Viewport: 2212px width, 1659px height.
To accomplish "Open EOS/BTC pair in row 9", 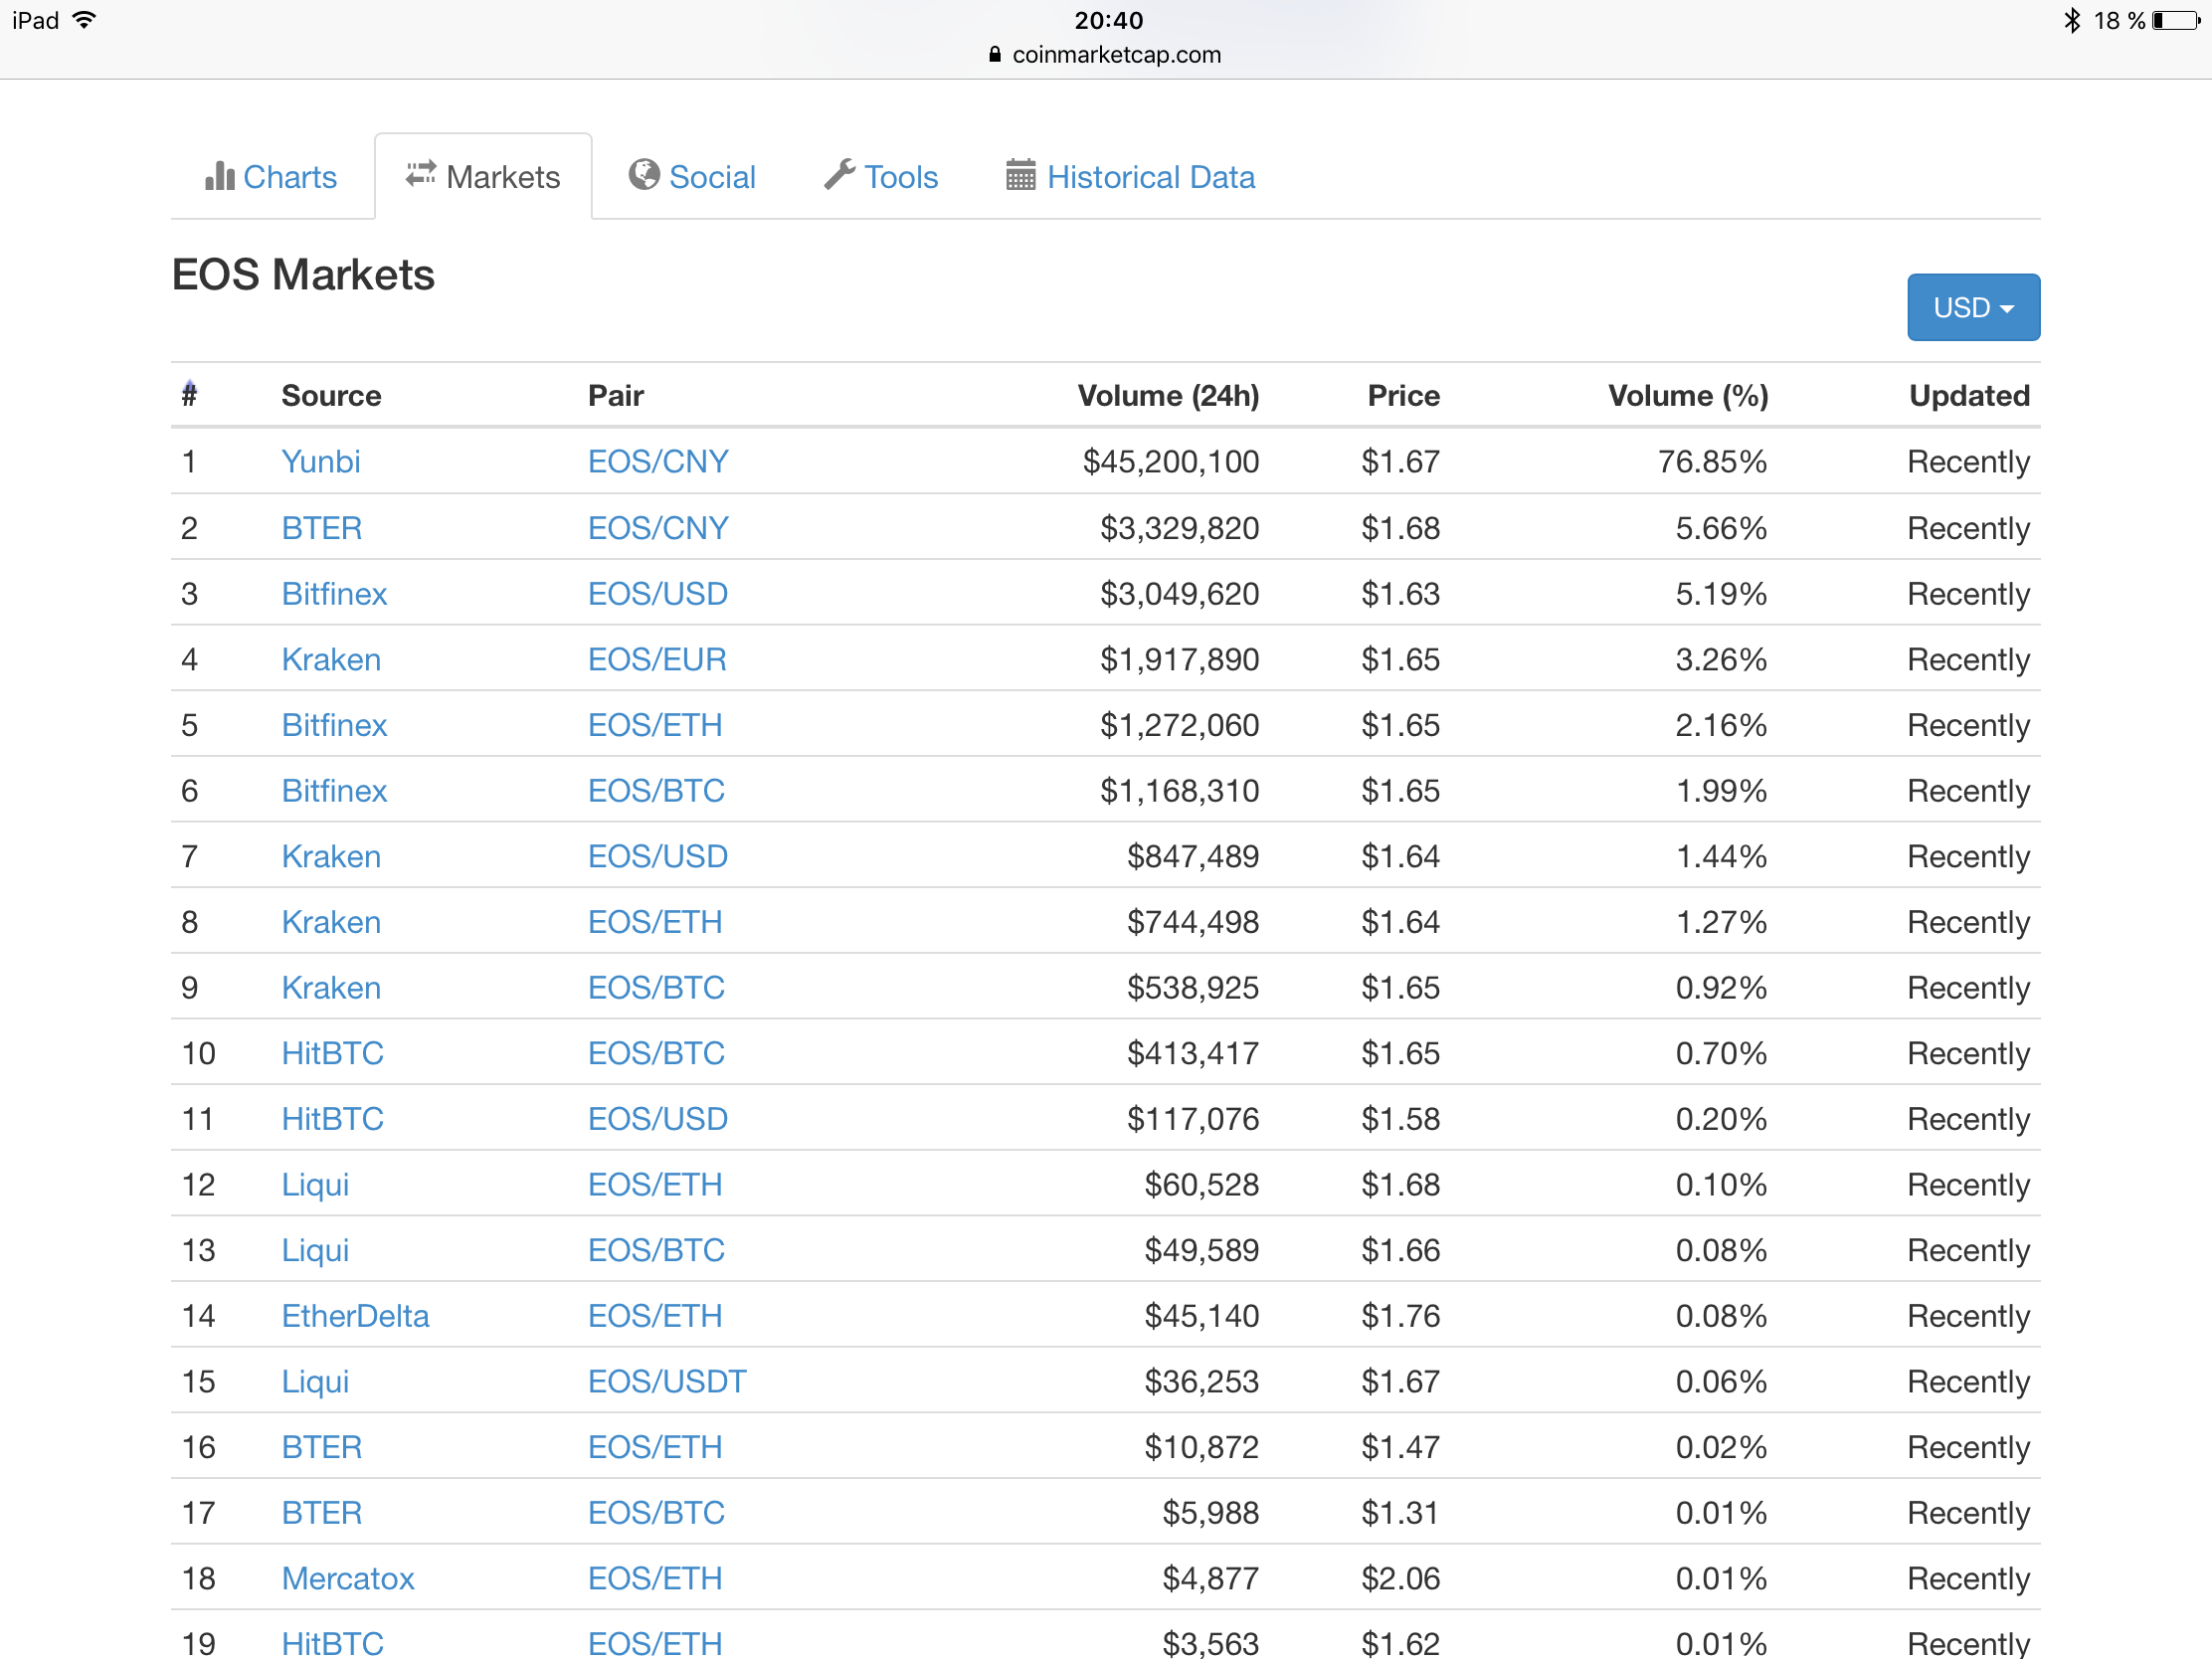I will (x=656, y=988).
